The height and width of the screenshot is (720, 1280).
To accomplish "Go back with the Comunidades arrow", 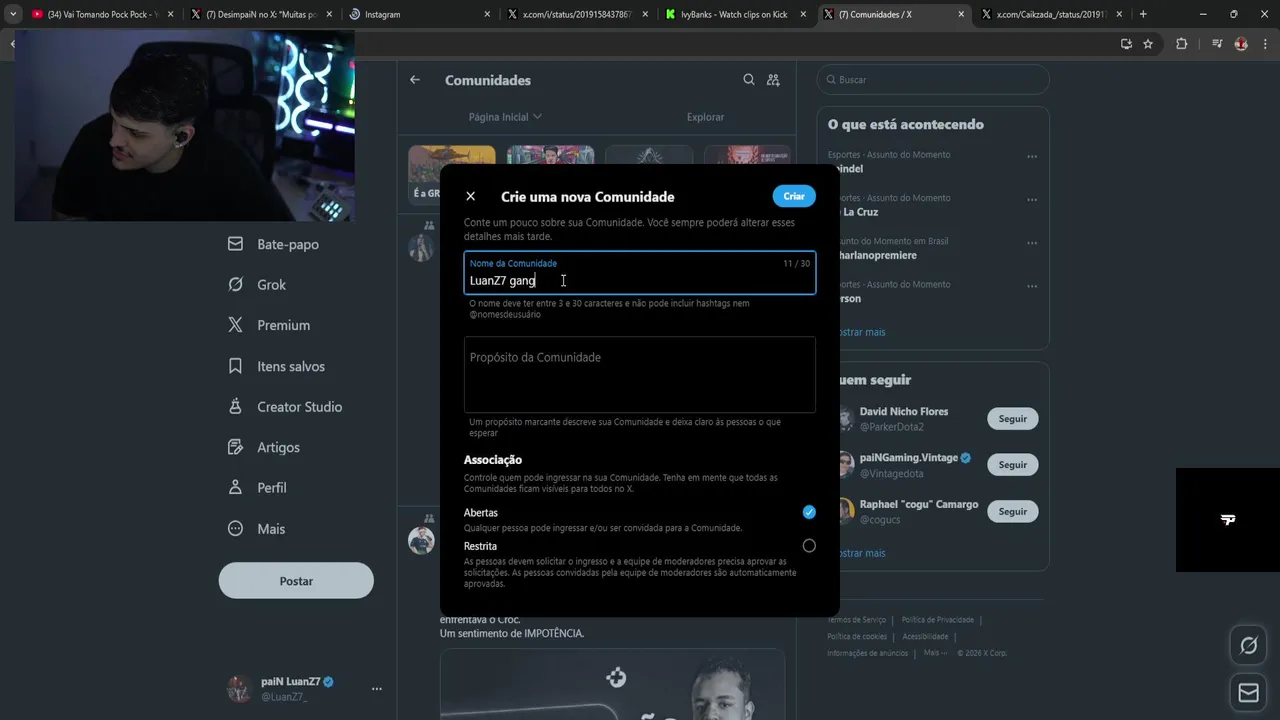I will point(415,80).
